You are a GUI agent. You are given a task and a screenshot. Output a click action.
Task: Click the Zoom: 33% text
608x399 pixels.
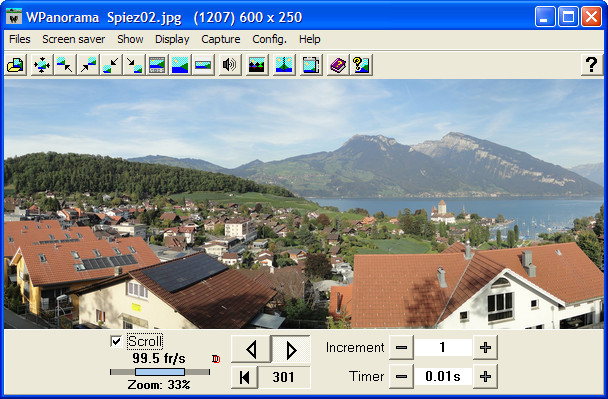coord(159,385)
